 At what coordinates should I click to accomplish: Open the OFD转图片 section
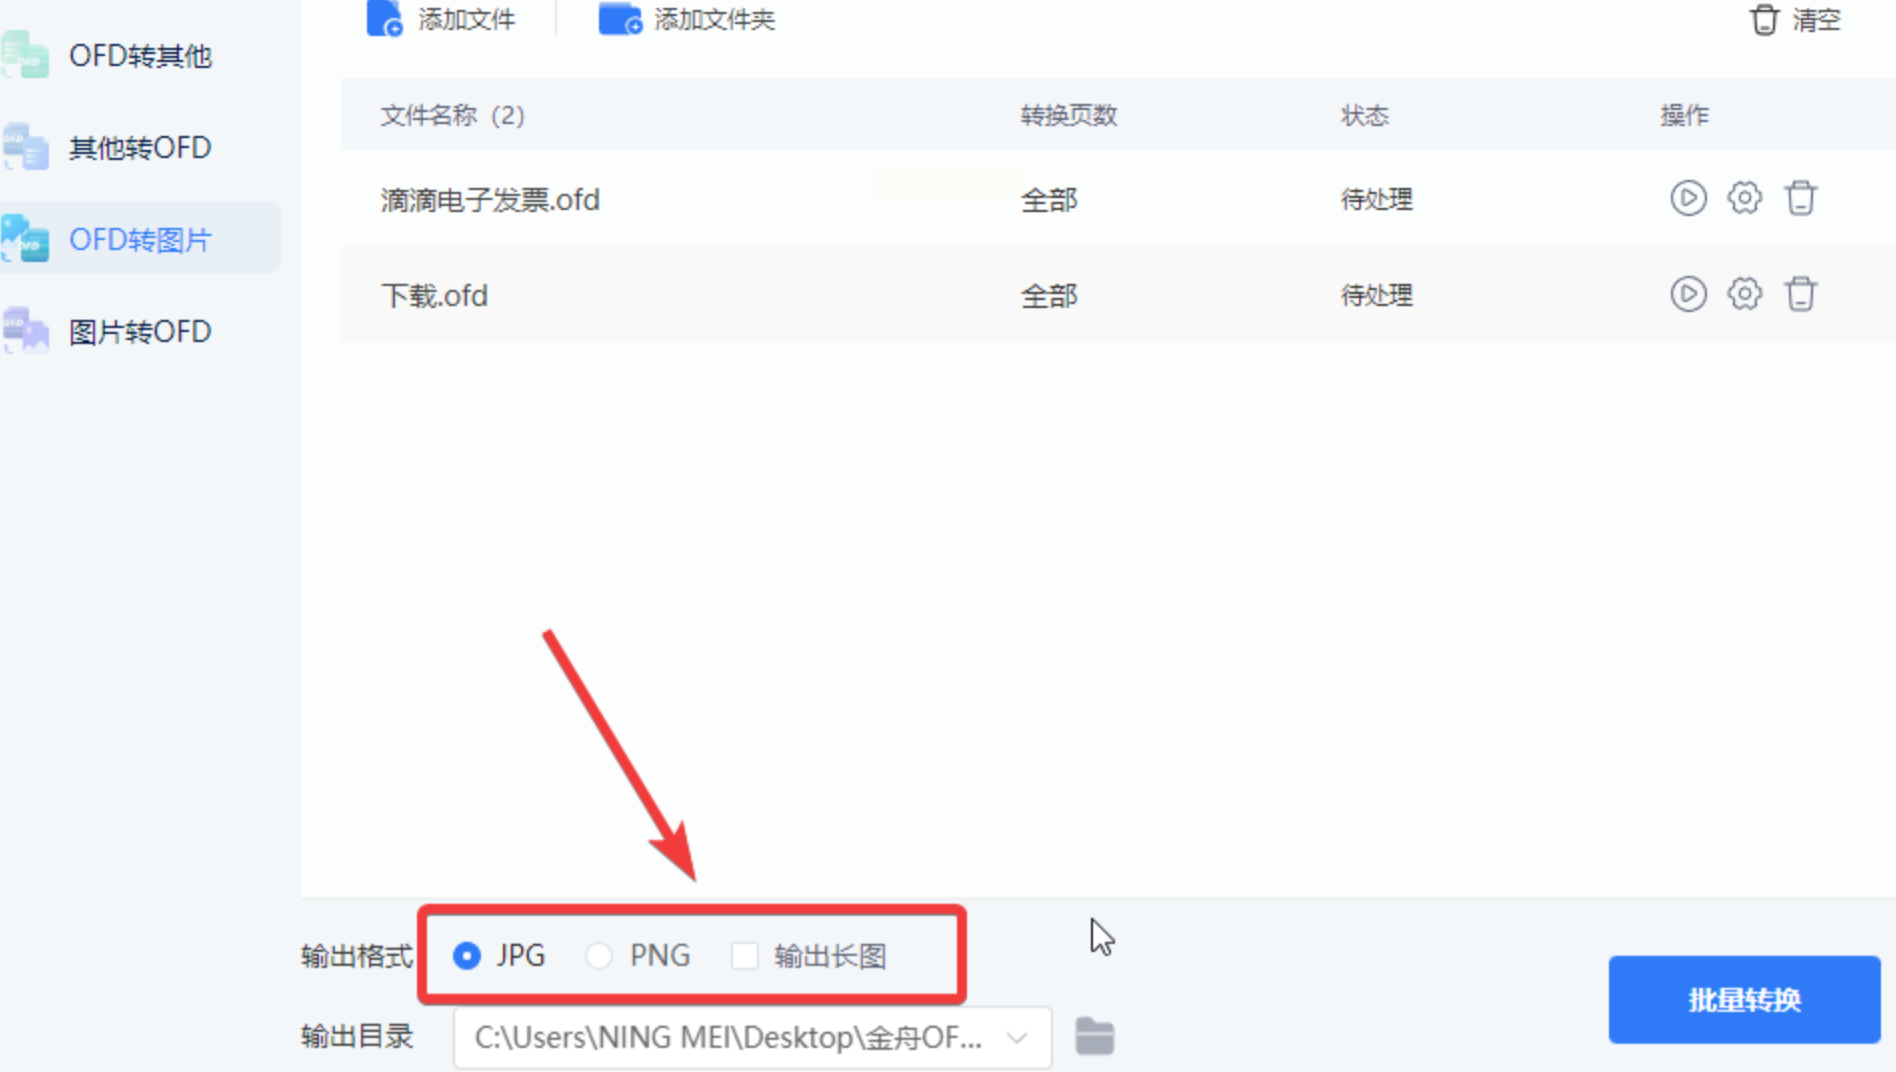[140, 240]
